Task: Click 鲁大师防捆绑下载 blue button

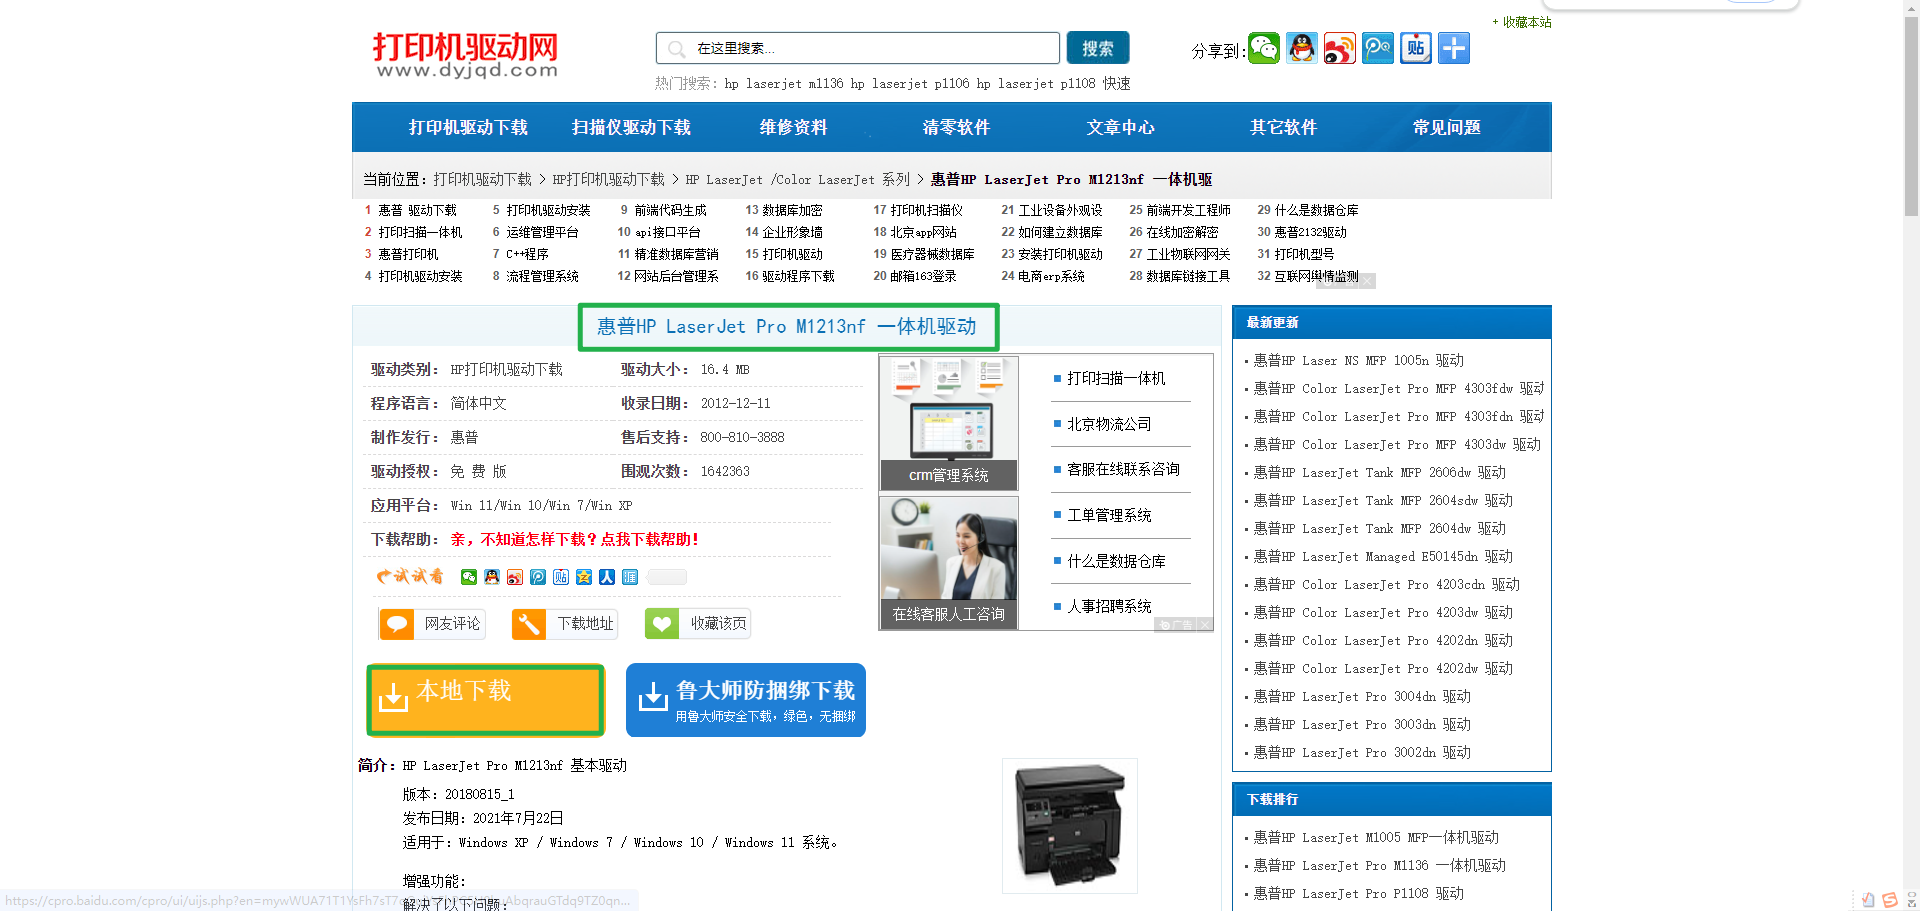Action: 746,700
